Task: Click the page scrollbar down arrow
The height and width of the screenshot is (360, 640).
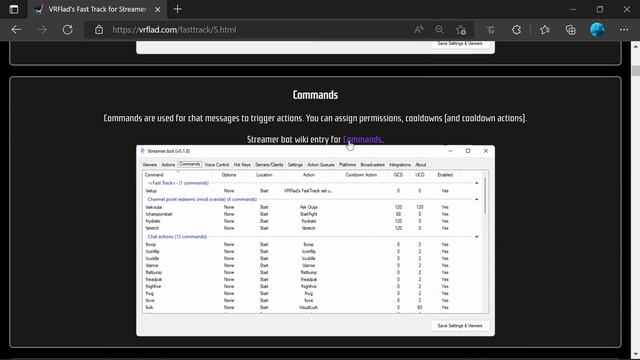Action: [636, 354]
